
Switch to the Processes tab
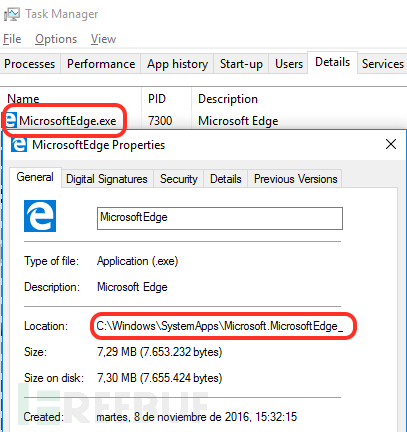coord(30,64)
